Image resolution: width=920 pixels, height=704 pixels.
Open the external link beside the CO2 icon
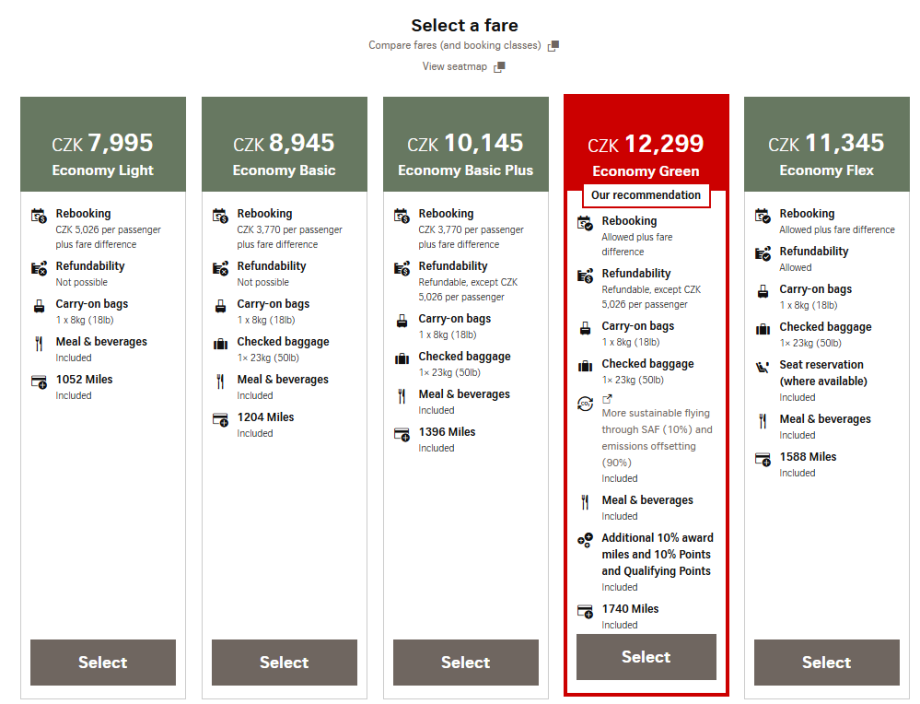(607, 399)
